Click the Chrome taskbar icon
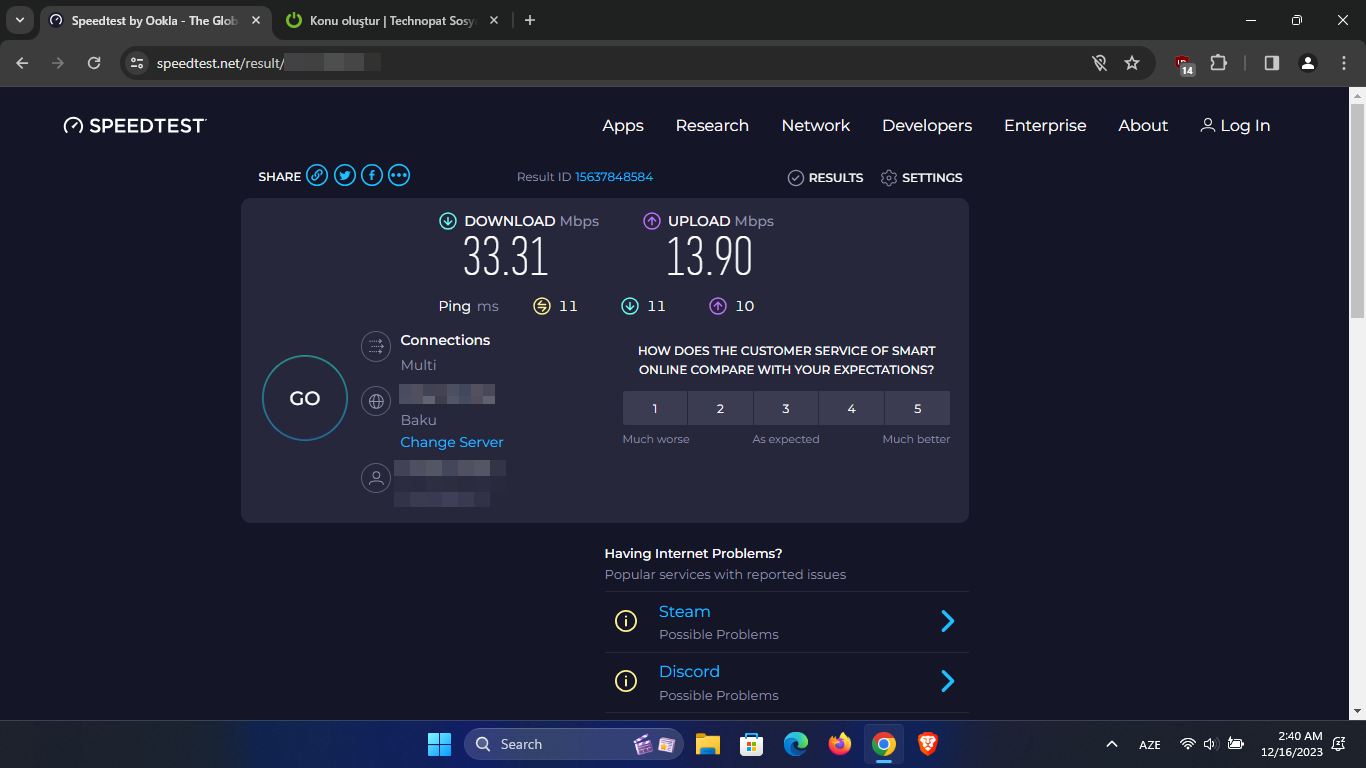This screenshot has width=1366, height=768. pyautogui.click(x=884, y=744)
